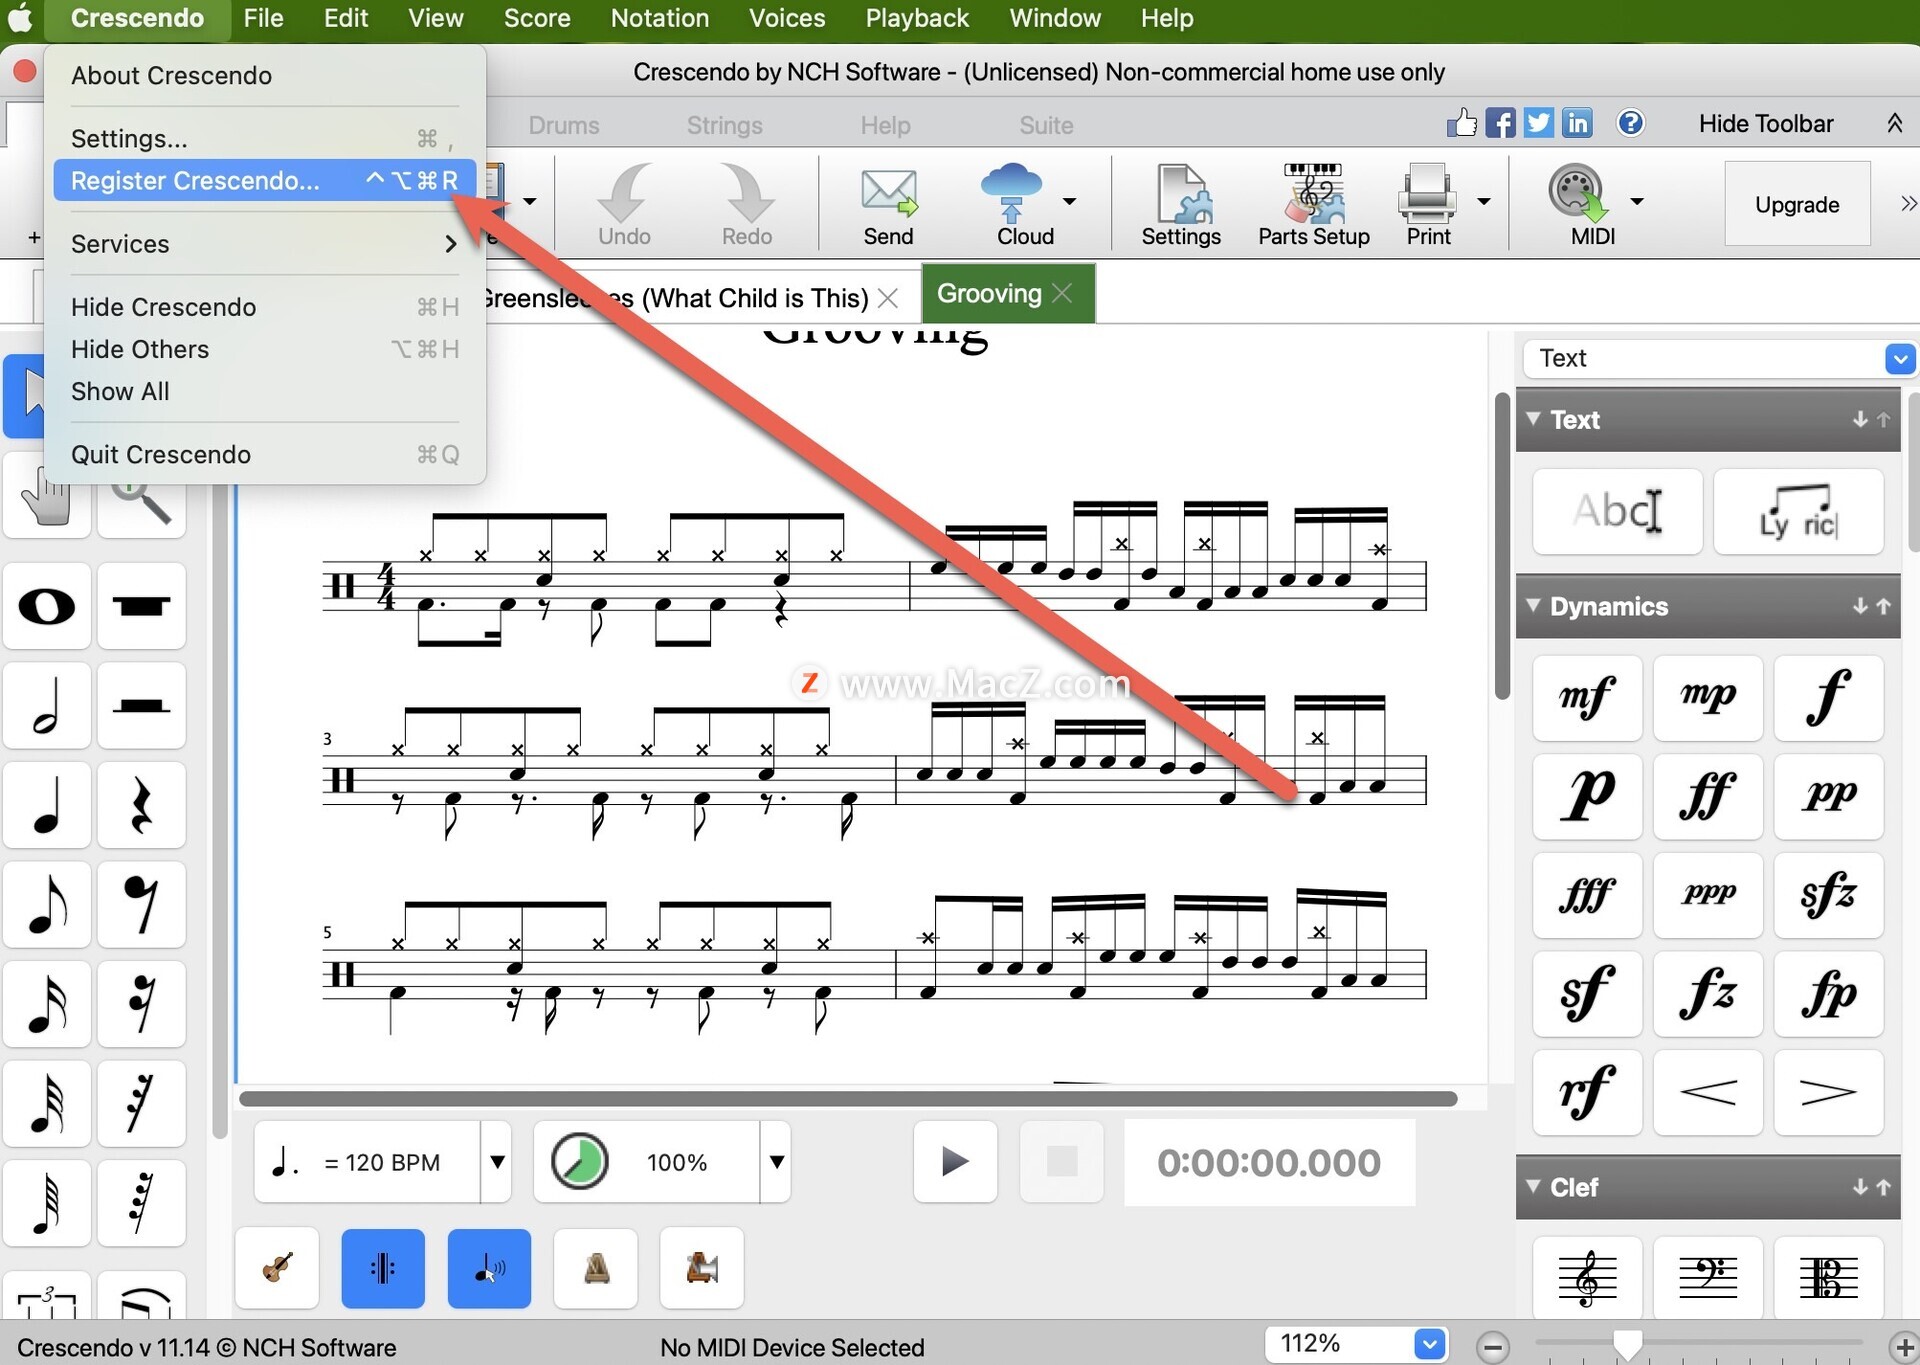Screen dimensions: 1920x1365
Task: Close the Grooving tab
Action: pos(1062,293)
